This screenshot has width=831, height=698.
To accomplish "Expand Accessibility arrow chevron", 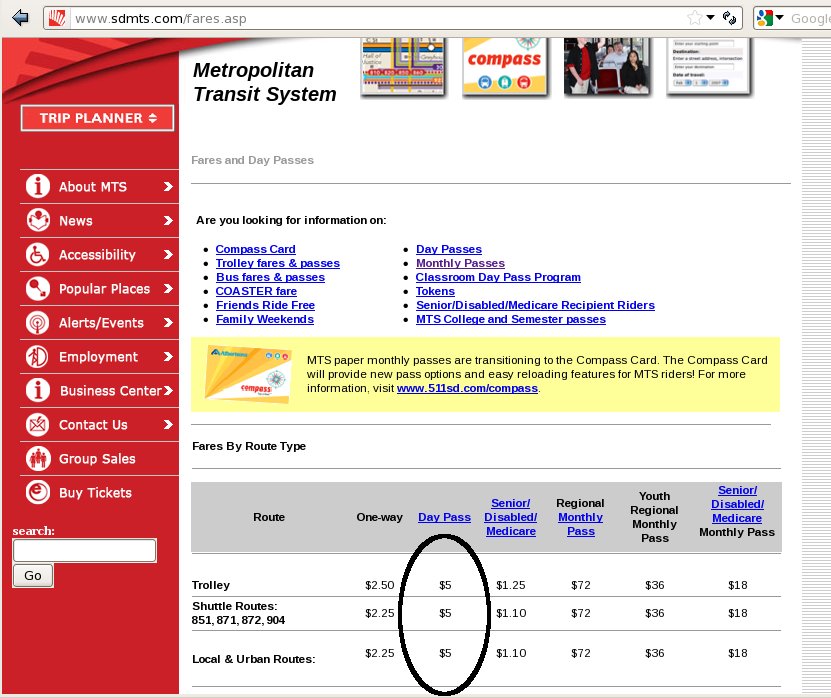I will [x=169, y=254].
